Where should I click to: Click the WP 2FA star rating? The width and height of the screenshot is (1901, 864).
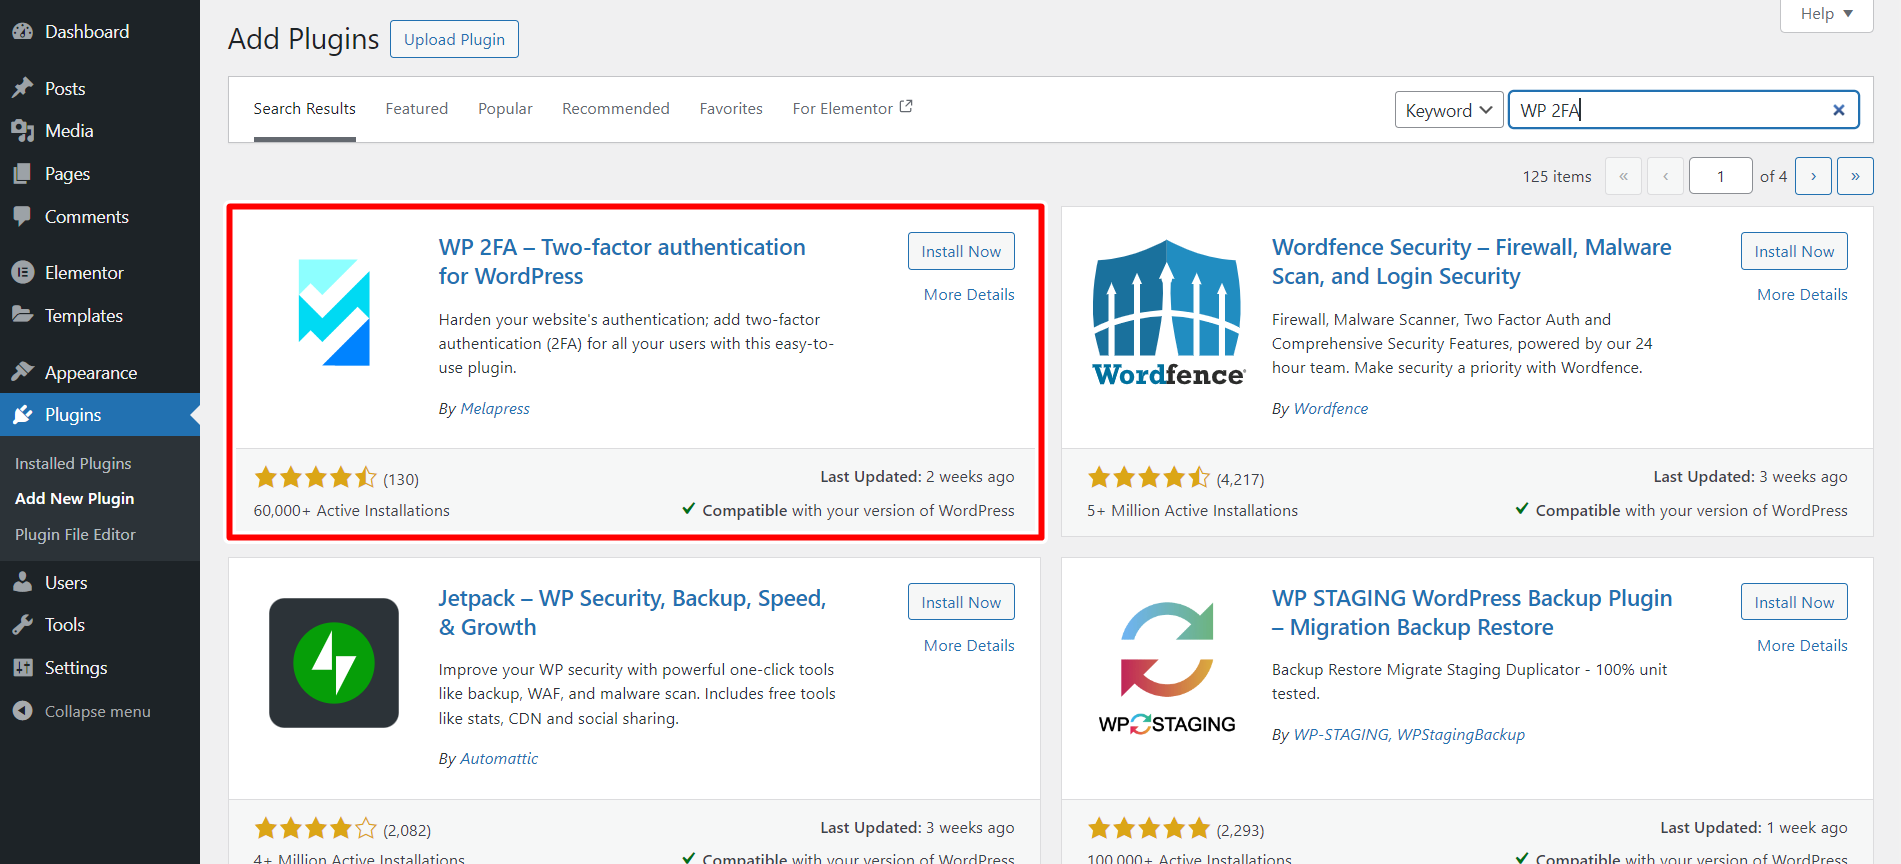(x=315, y=478)
